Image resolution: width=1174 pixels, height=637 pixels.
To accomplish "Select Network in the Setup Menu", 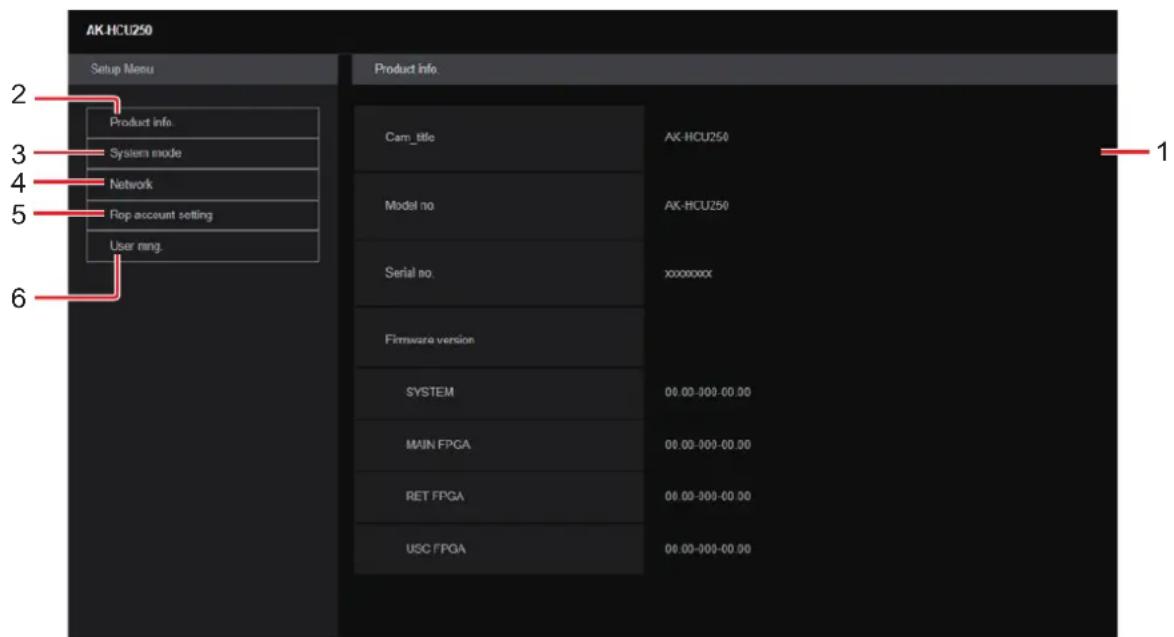I will click(x=202, y=184).
